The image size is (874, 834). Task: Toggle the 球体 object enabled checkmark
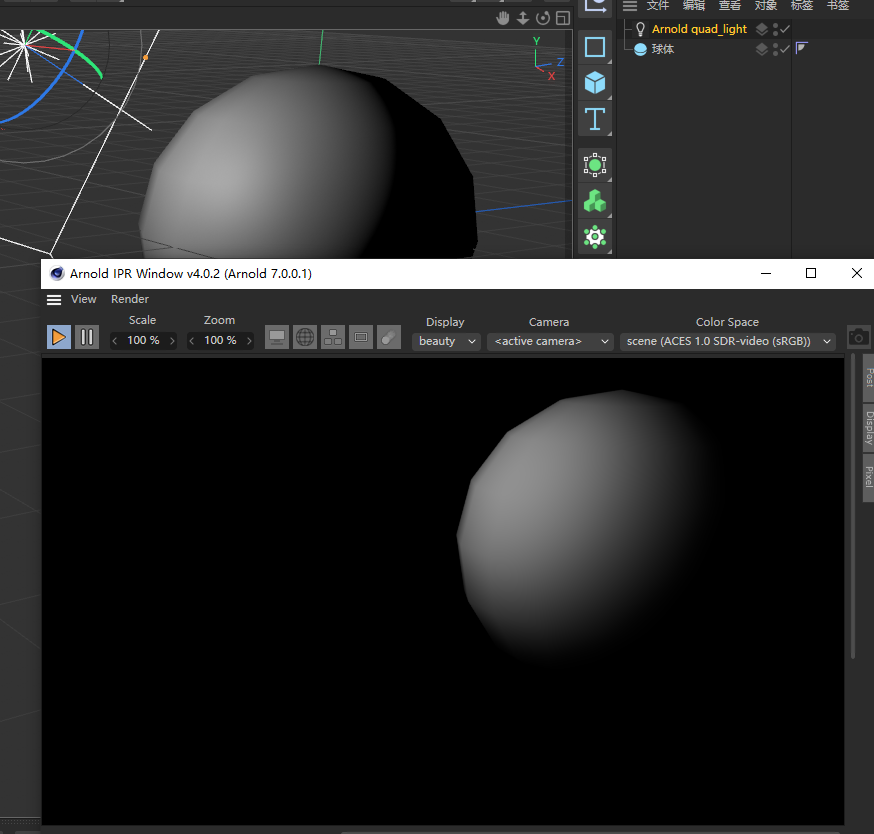785,49
